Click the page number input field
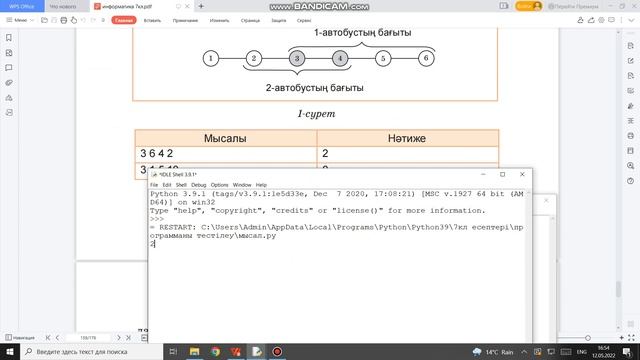 point(88,338)
